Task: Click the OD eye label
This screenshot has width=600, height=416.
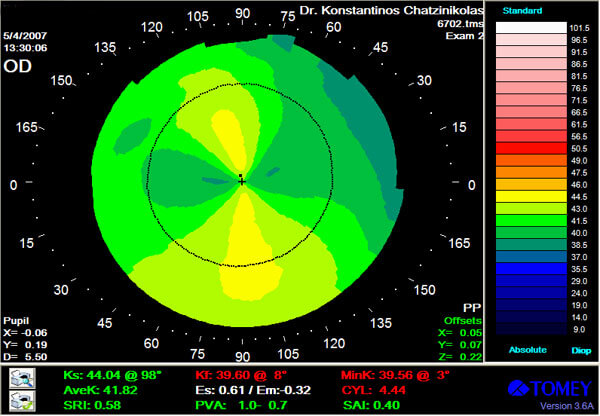Action: click(17, 67)
